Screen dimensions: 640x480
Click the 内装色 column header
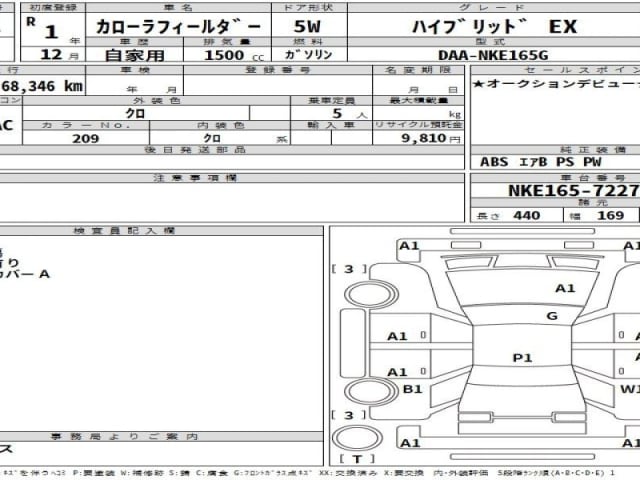click(x=221, y=125)
